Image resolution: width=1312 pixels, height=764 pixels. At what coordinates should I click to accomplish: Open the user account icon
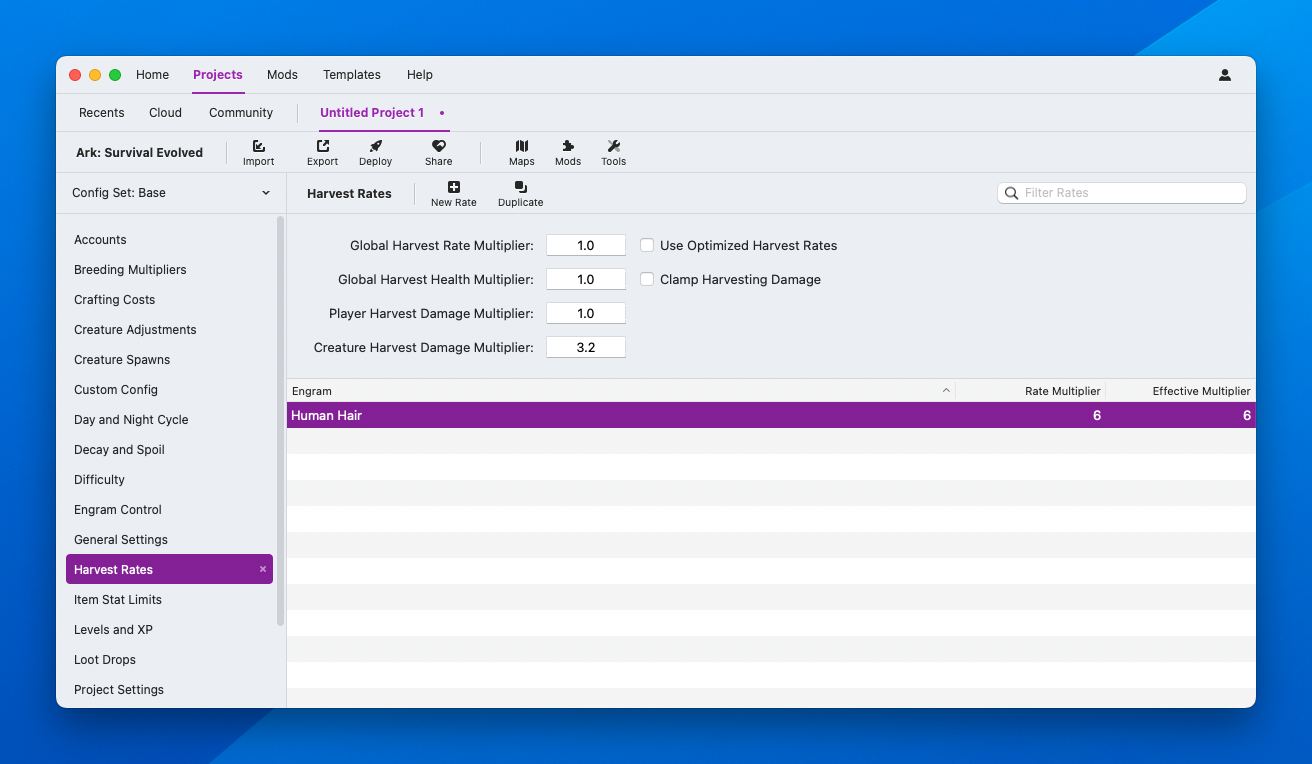(x=1224, y=75)
